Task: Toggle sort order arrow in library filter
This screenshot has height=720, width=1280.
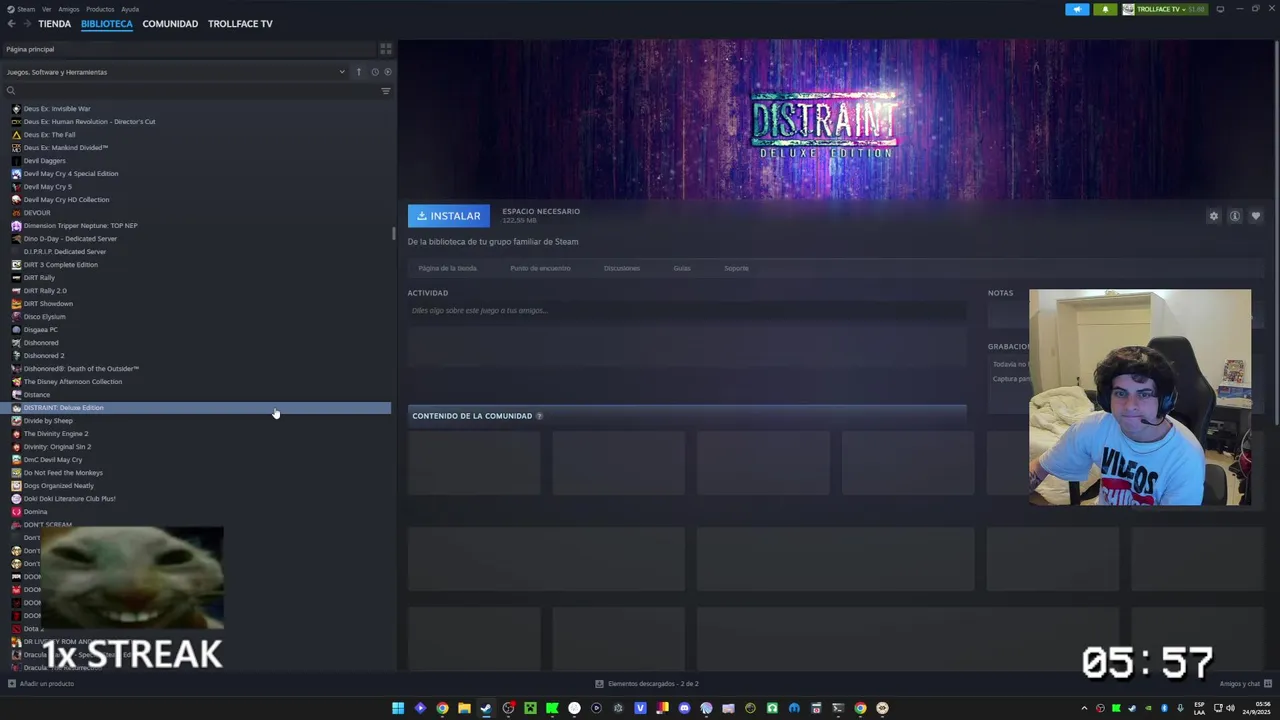Action: click(x=359, y=72)
